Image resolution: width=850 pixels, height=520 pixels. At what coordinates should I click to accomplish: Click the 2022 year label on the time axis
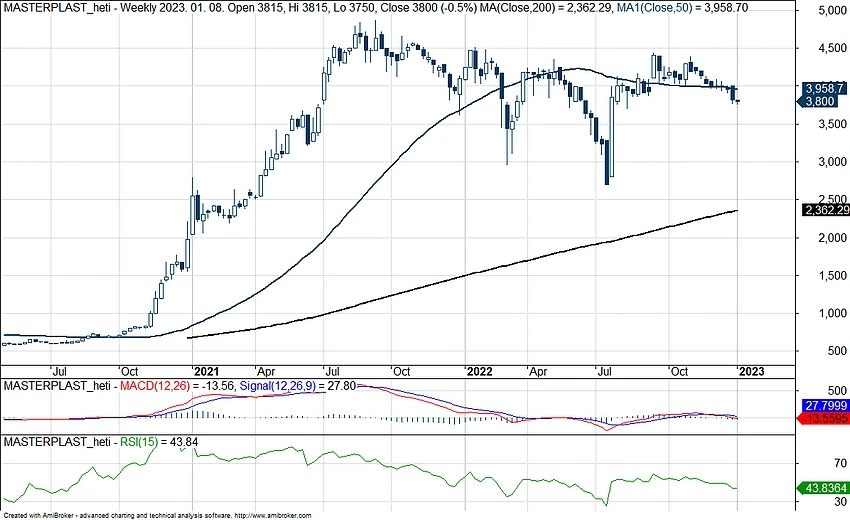[x=480, y=371]
